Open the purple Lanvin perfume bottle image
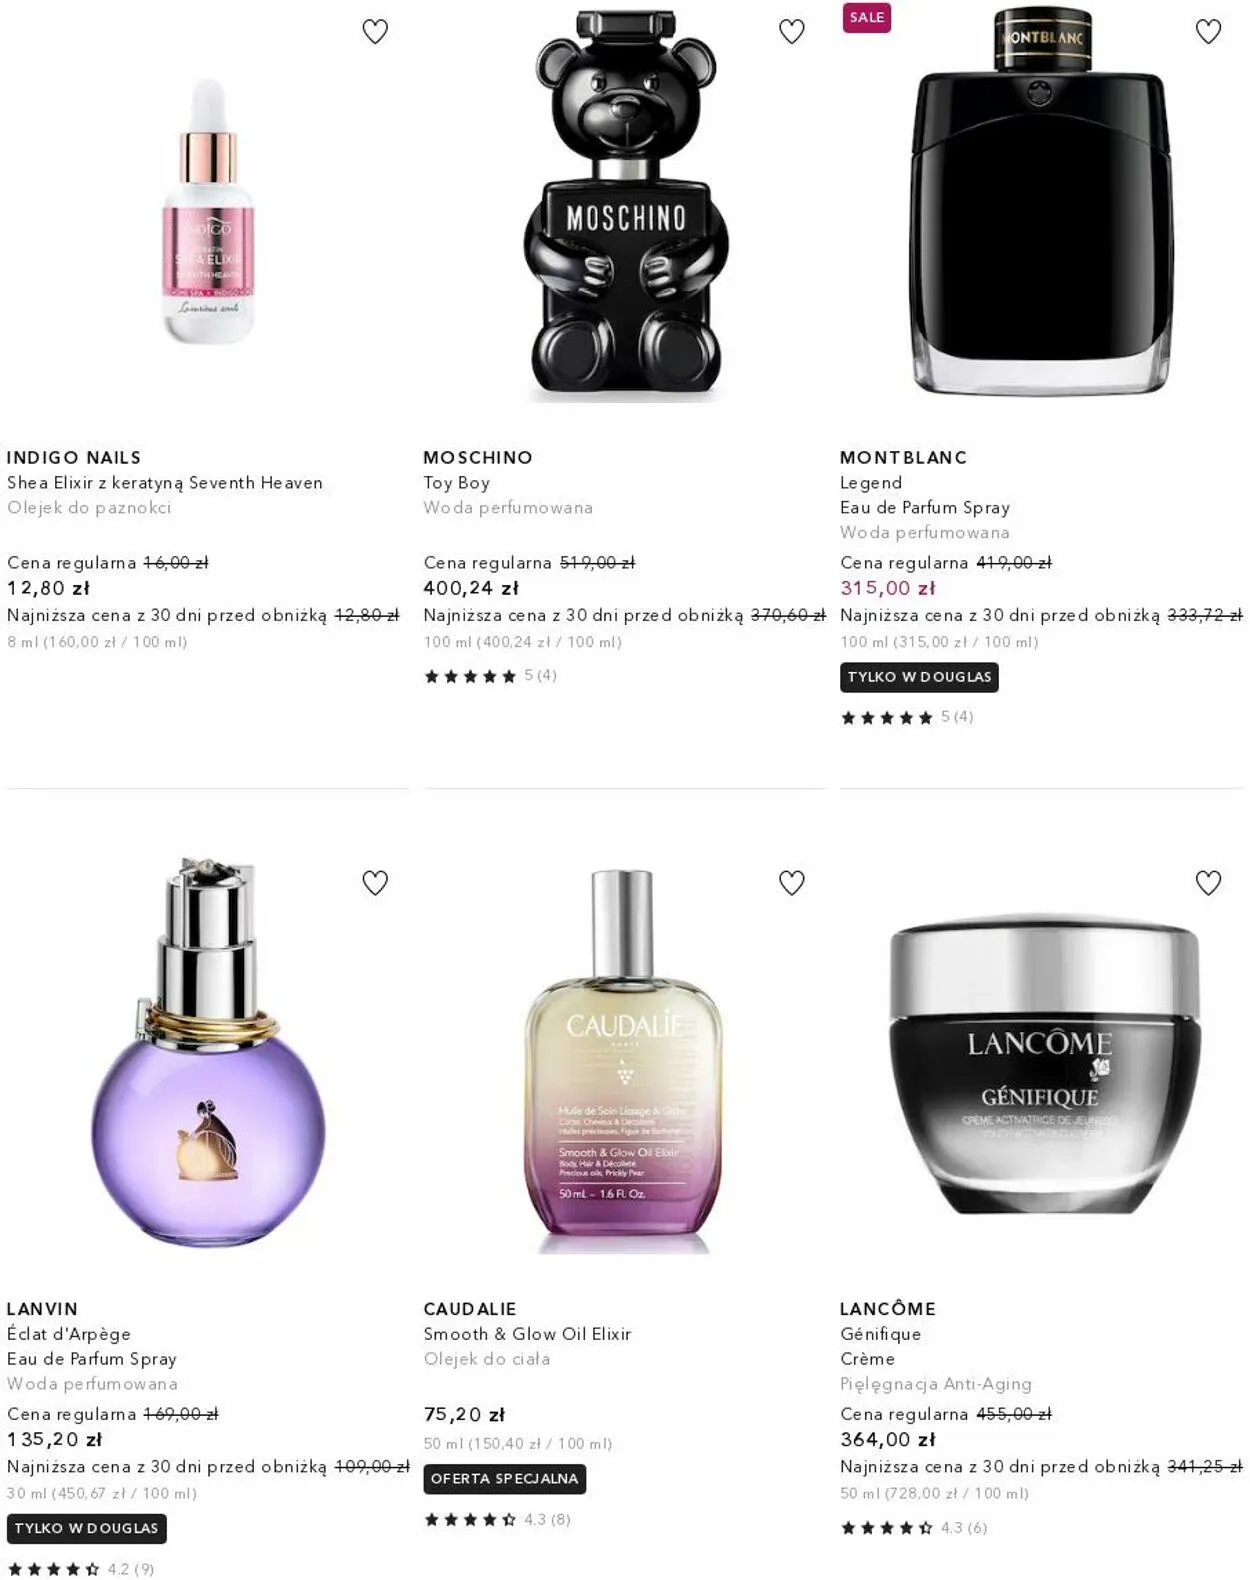 pos(208,1052)
